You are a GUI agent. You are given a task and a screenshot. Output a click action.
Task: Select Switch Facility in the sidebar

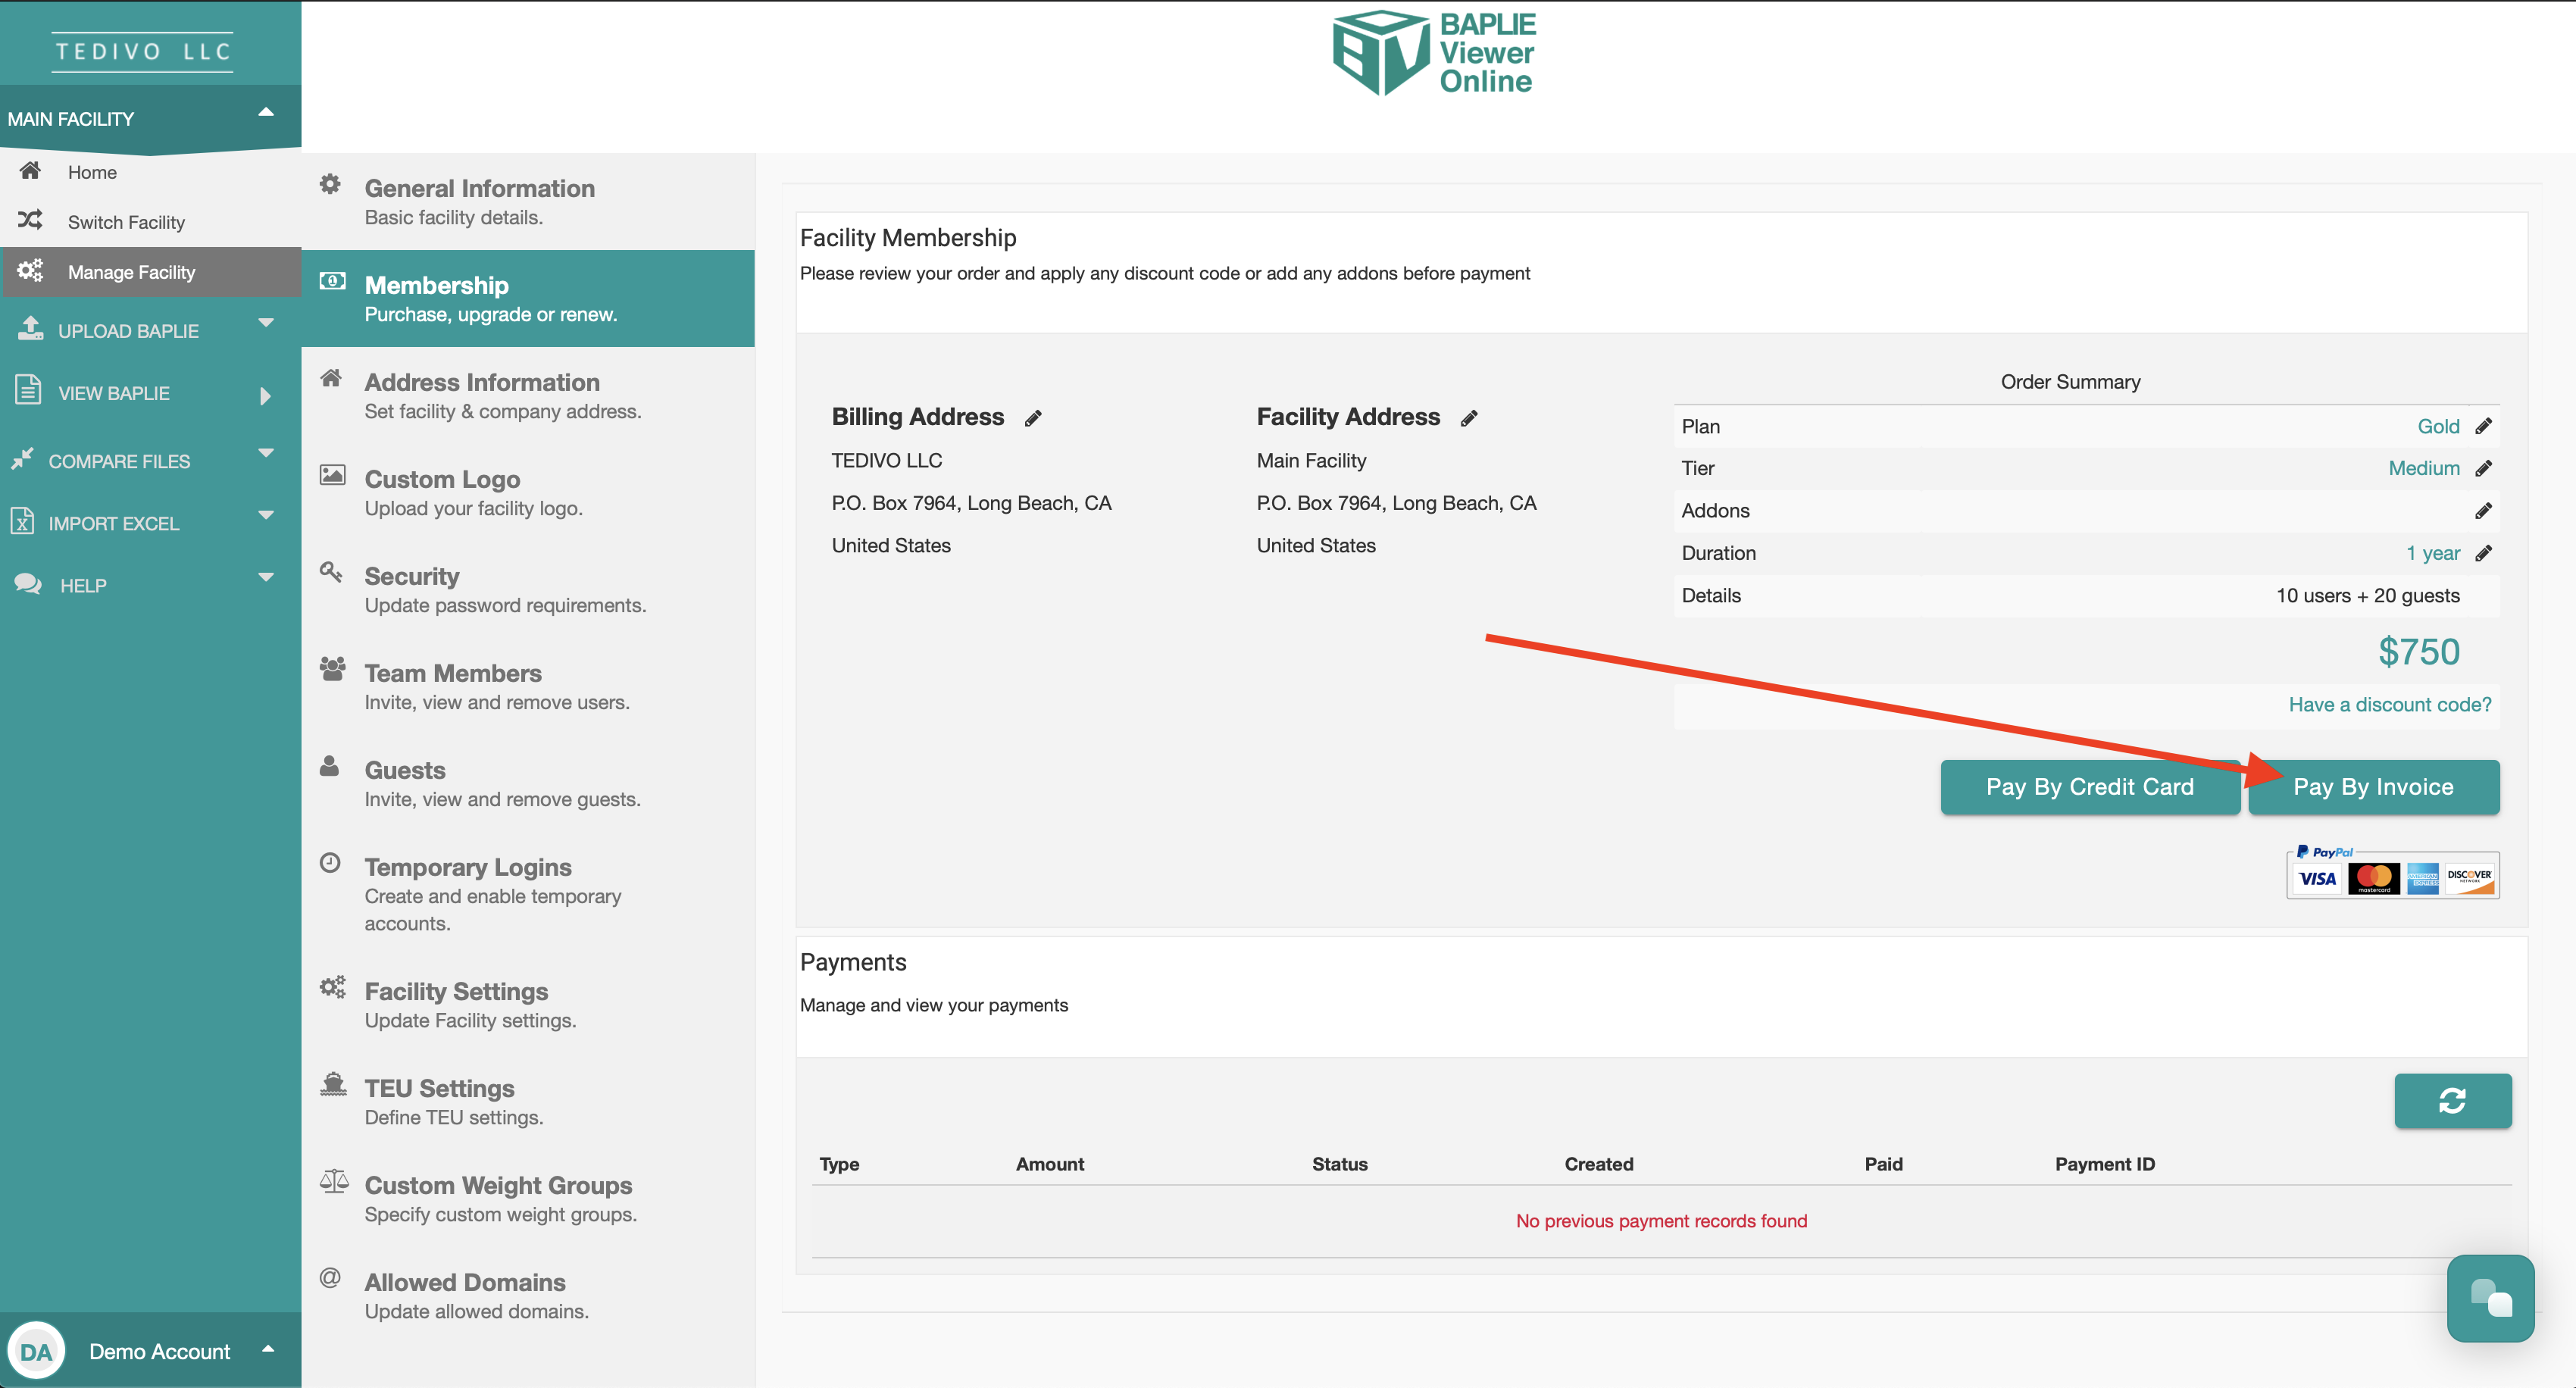point(126,222)
